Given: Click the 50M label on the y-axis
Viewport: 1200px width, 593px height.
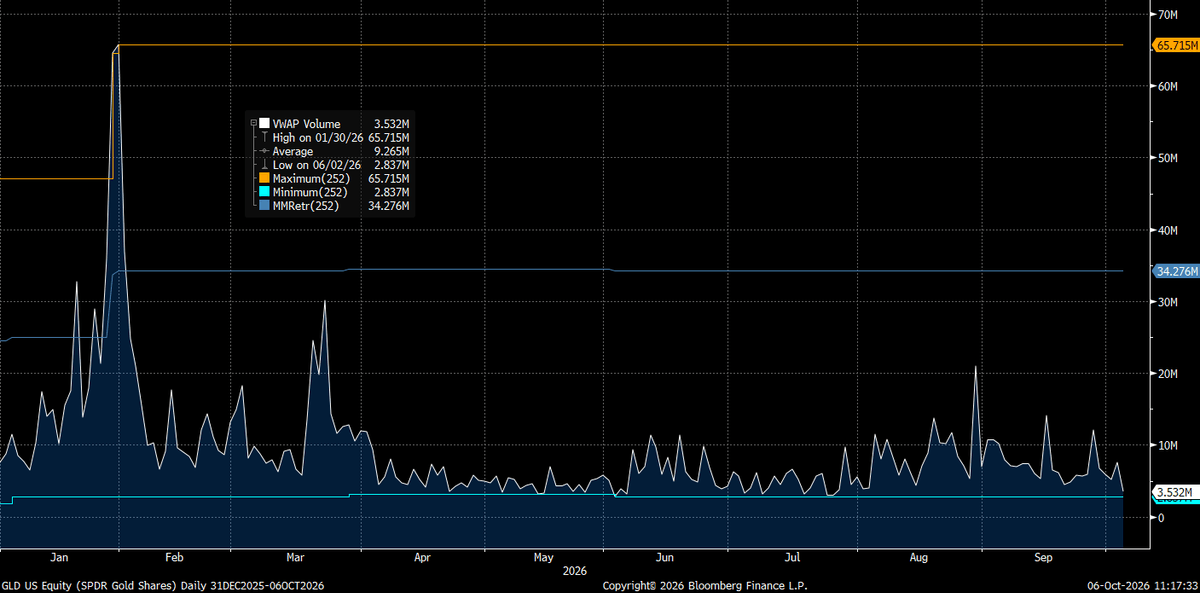Looking at the screenshot, I should tap(1168, 158).
